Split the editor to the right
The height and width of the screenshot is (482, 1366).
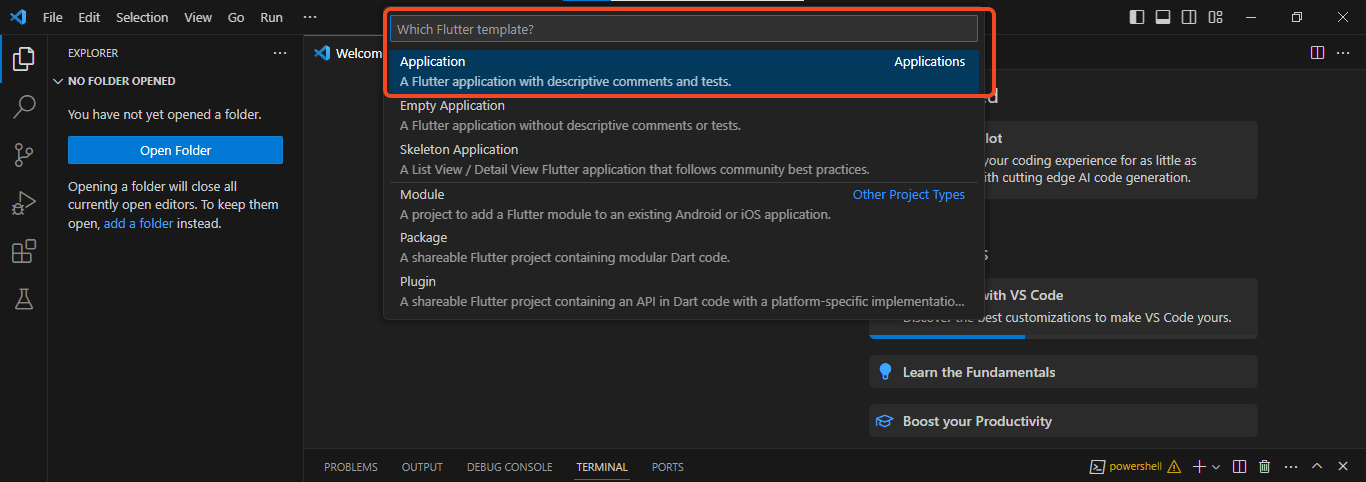[x=1317, y=53]
